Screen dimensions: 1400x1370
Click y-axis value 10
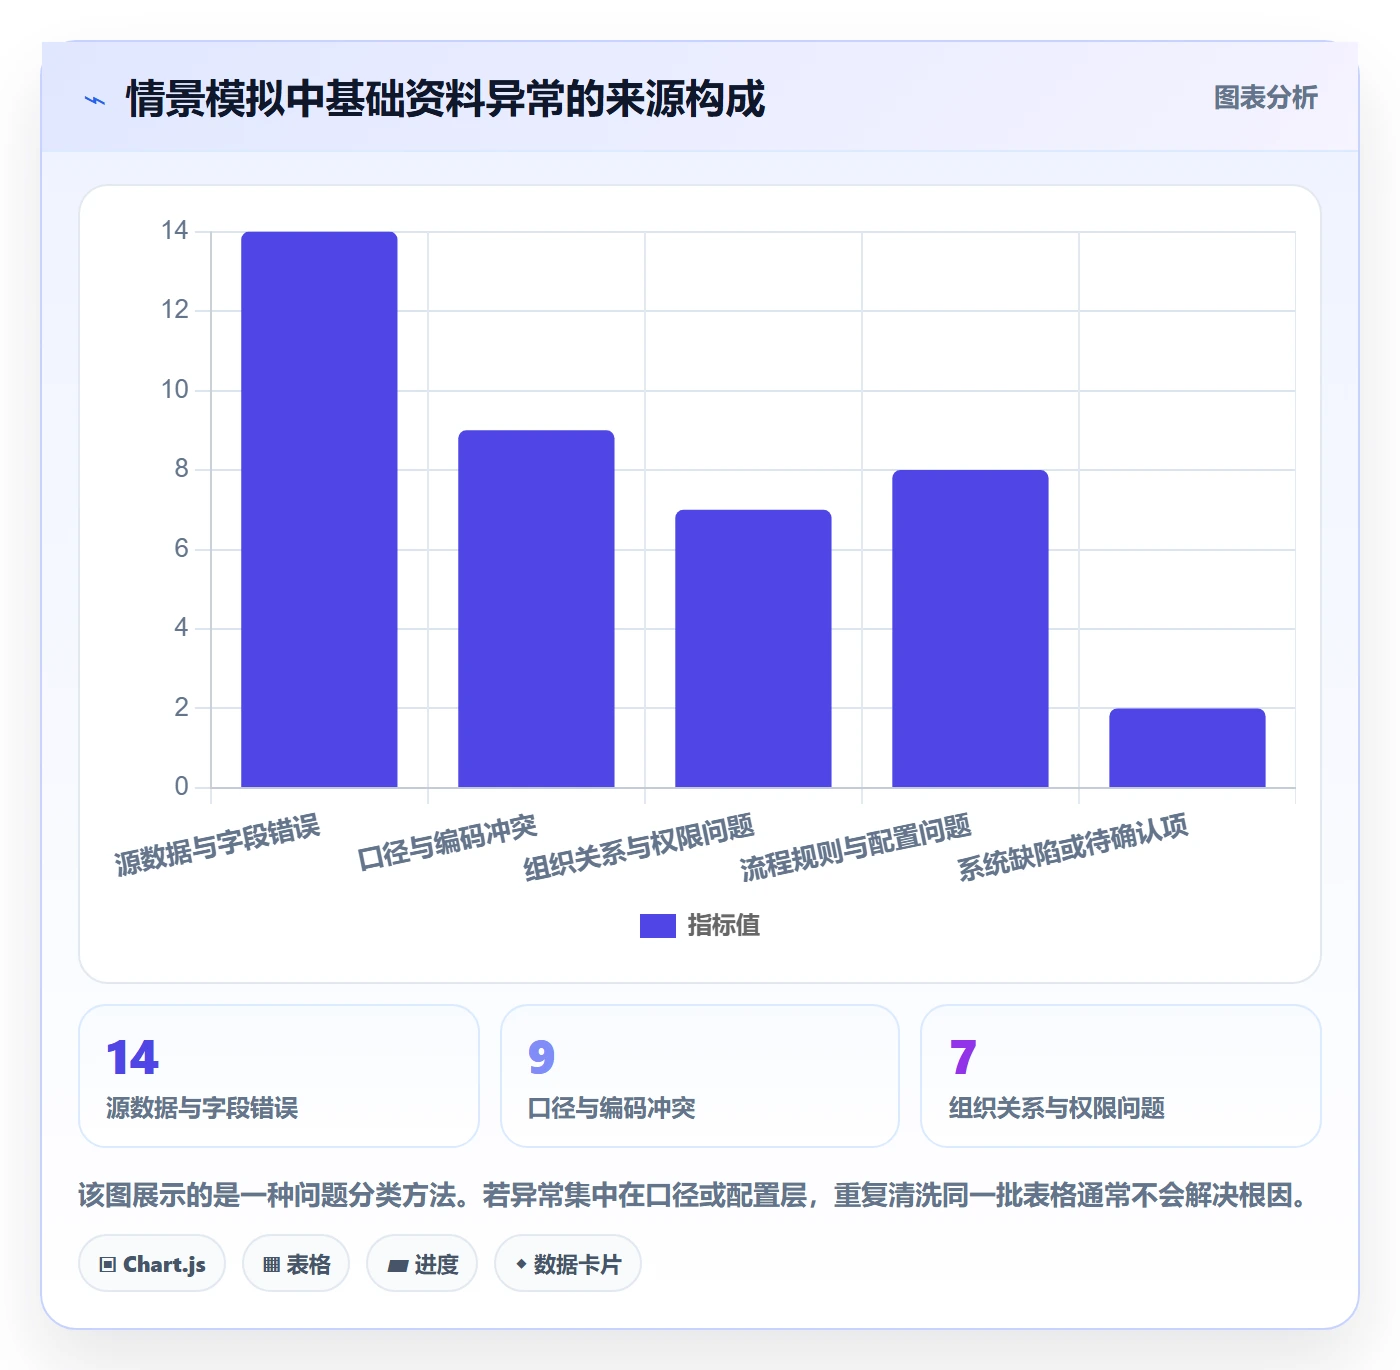tap(175, 390)
